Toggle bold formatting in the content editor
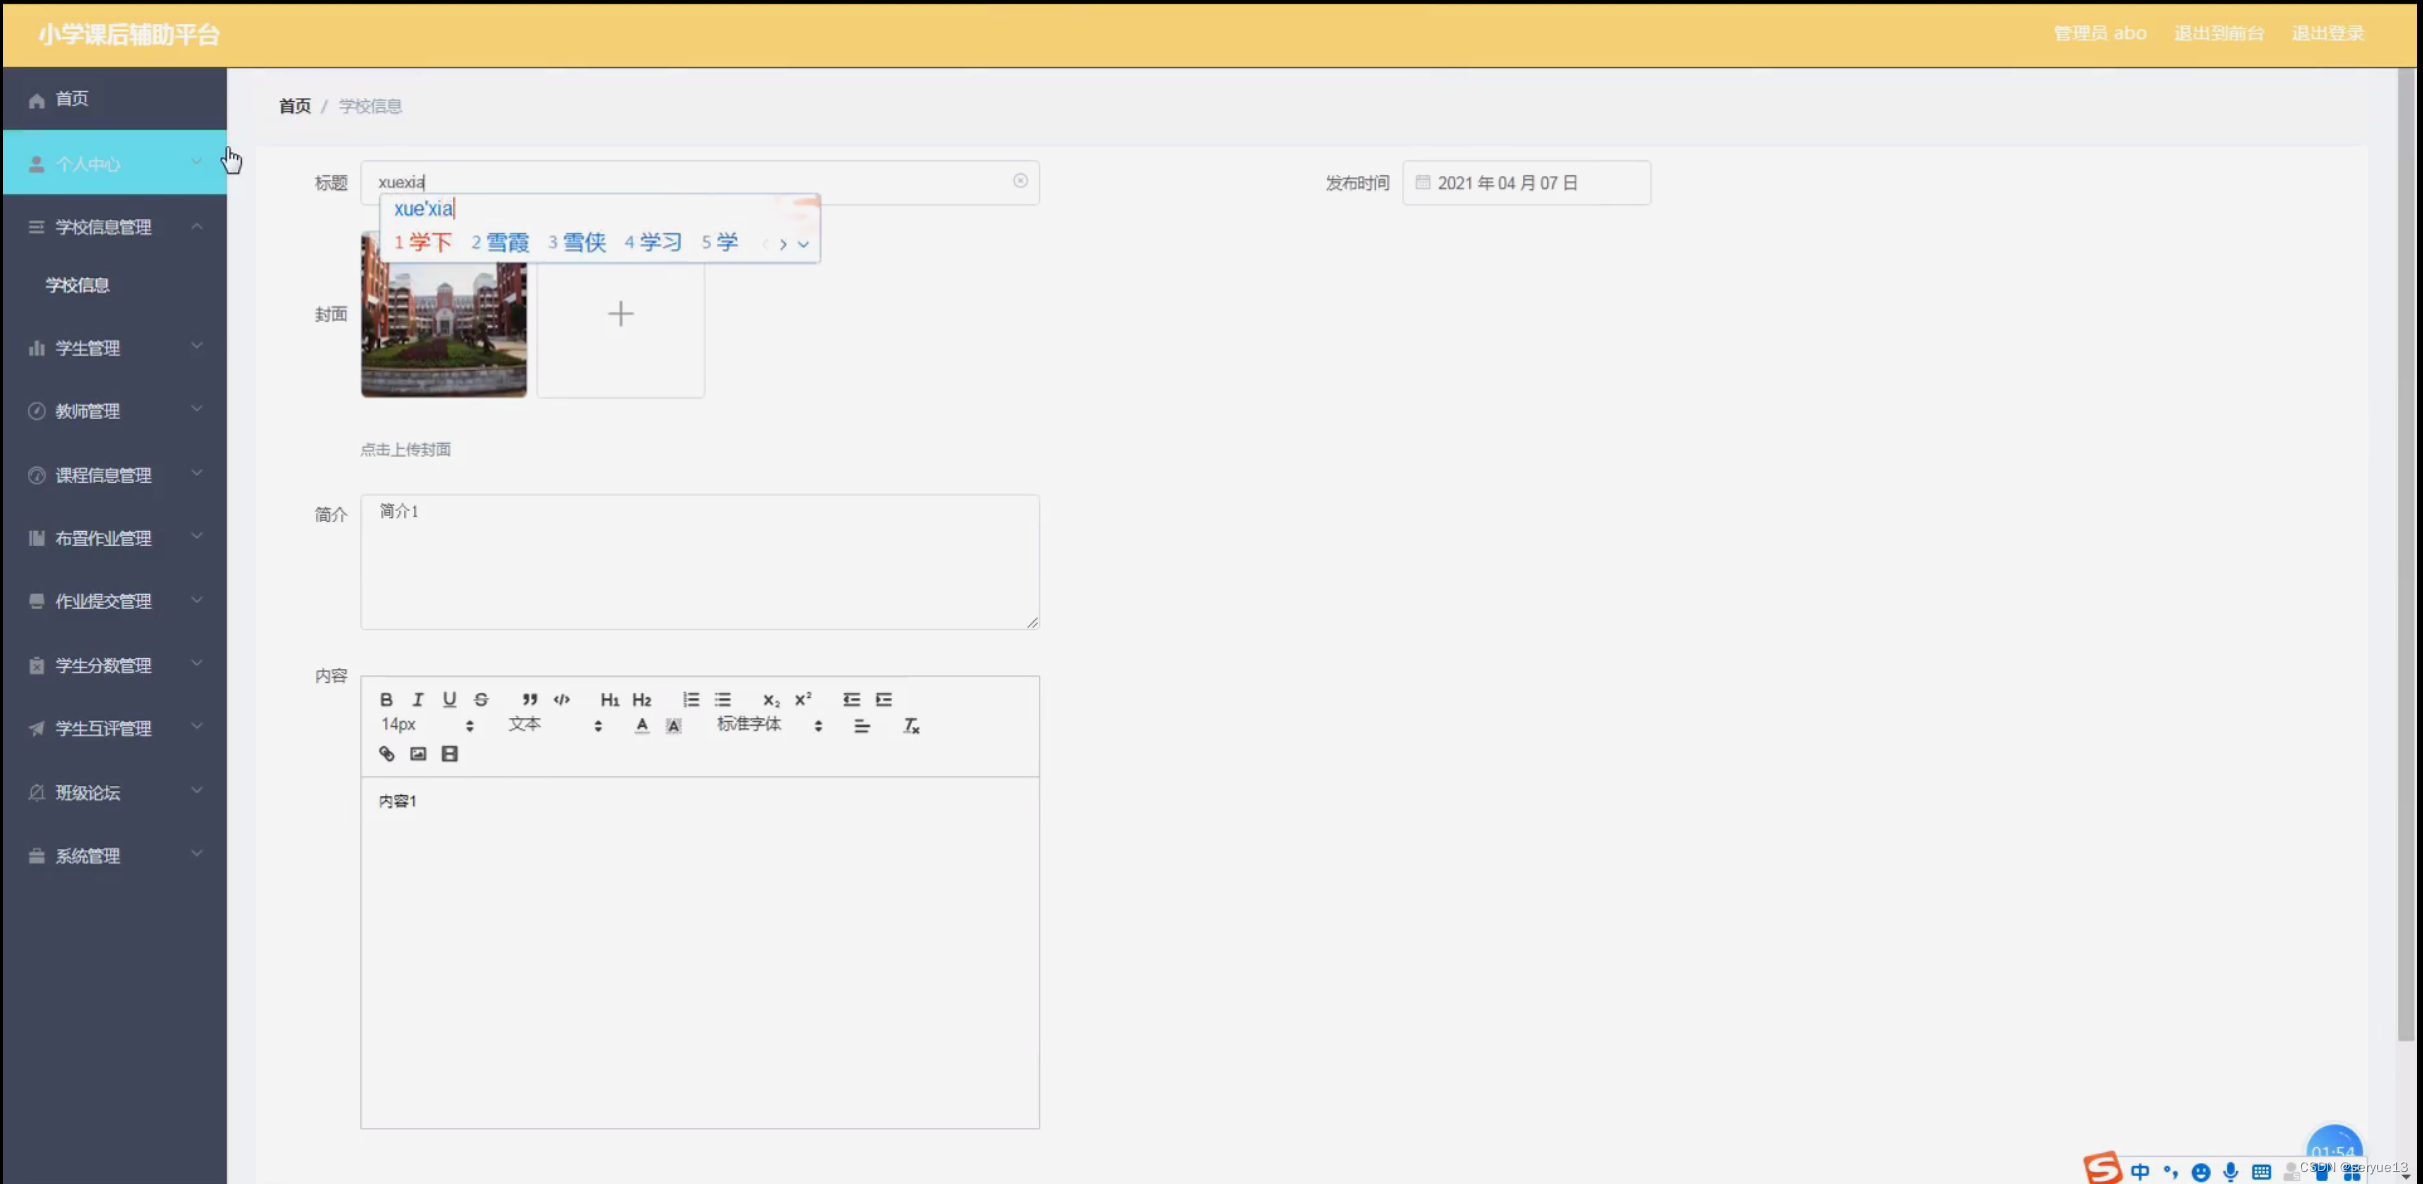 [x=387, y=699]
